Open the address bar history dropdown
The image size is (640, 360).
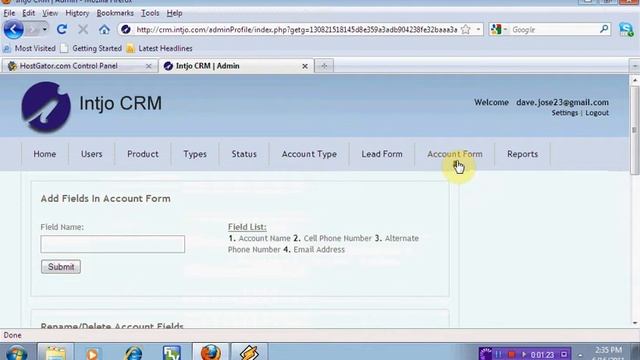[x=478, y=29]
